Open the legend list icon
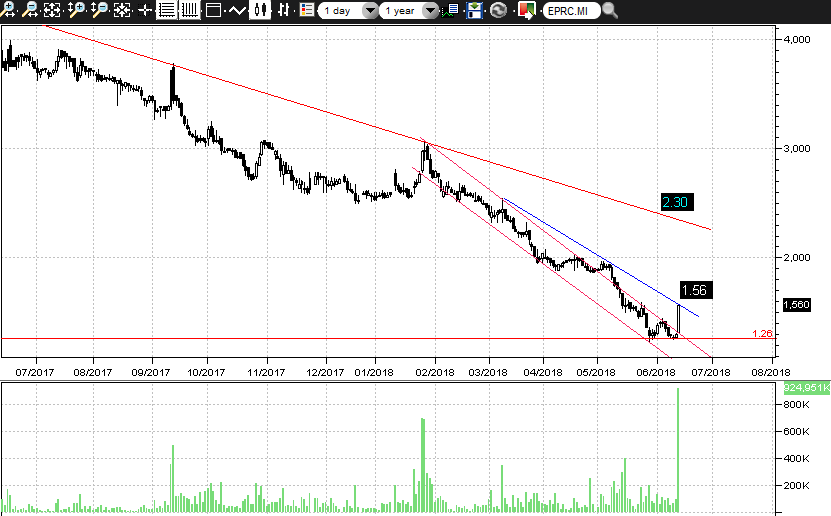This screenshot has height=516, width=831. tap(306, 10)
